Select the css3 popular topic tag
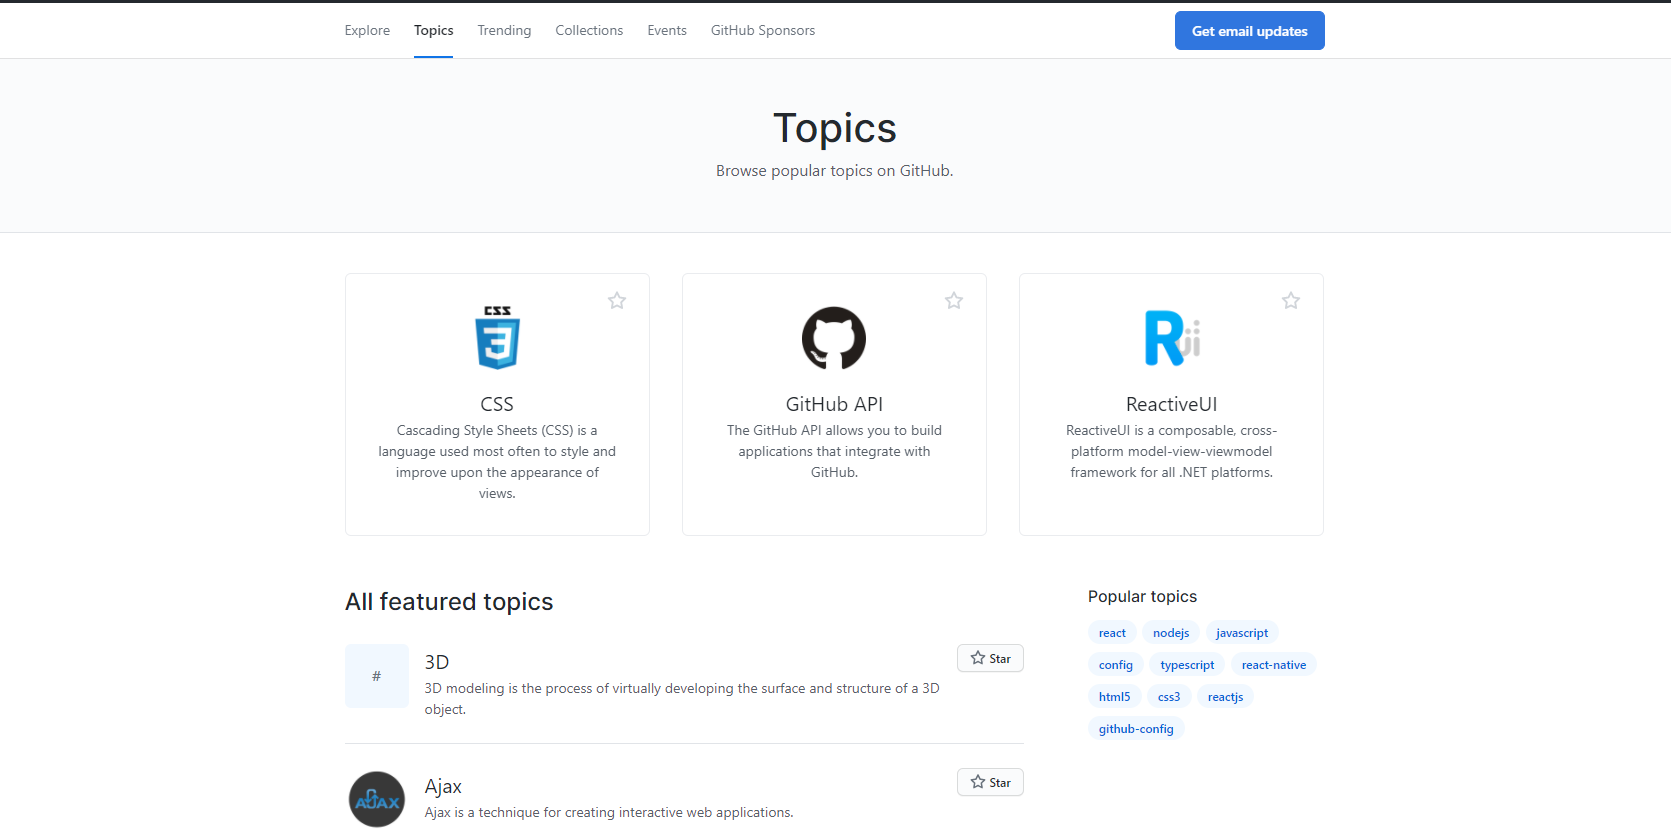This screenshot has width=1671, height=832. point(1169,697)
